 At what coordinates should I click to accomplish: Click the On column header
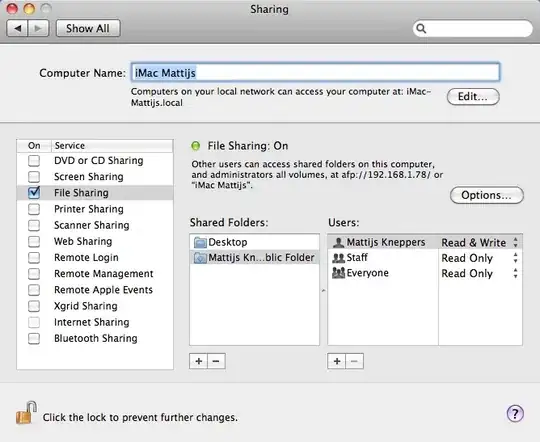(34, 146)
